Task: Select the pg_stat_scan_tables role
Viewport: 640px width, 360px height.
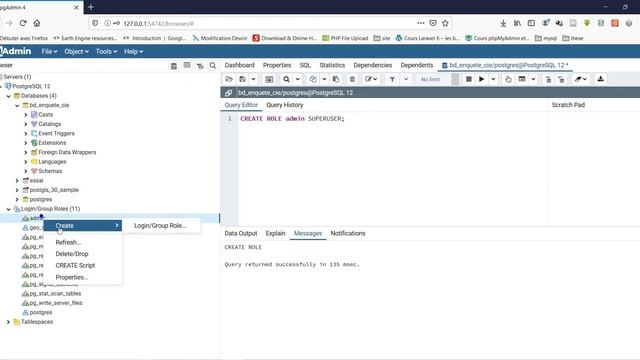Action: [55, 293]
